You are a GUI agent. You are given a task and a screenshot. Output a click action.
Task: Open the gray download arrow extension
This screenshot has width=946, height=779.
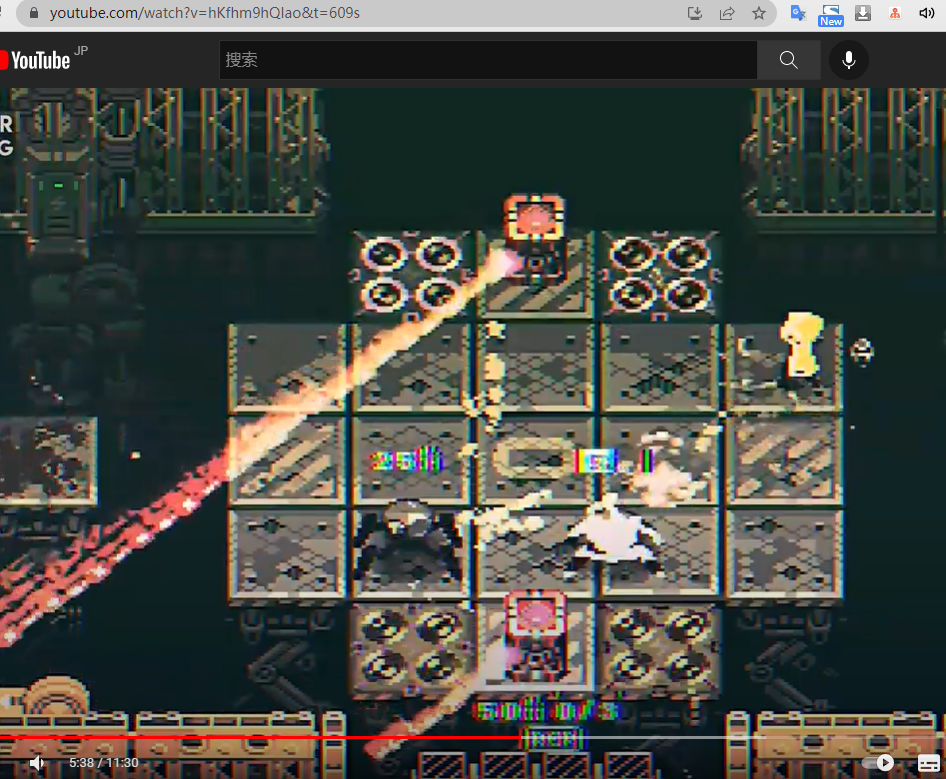pyautogui.click(x=863, y=13)
